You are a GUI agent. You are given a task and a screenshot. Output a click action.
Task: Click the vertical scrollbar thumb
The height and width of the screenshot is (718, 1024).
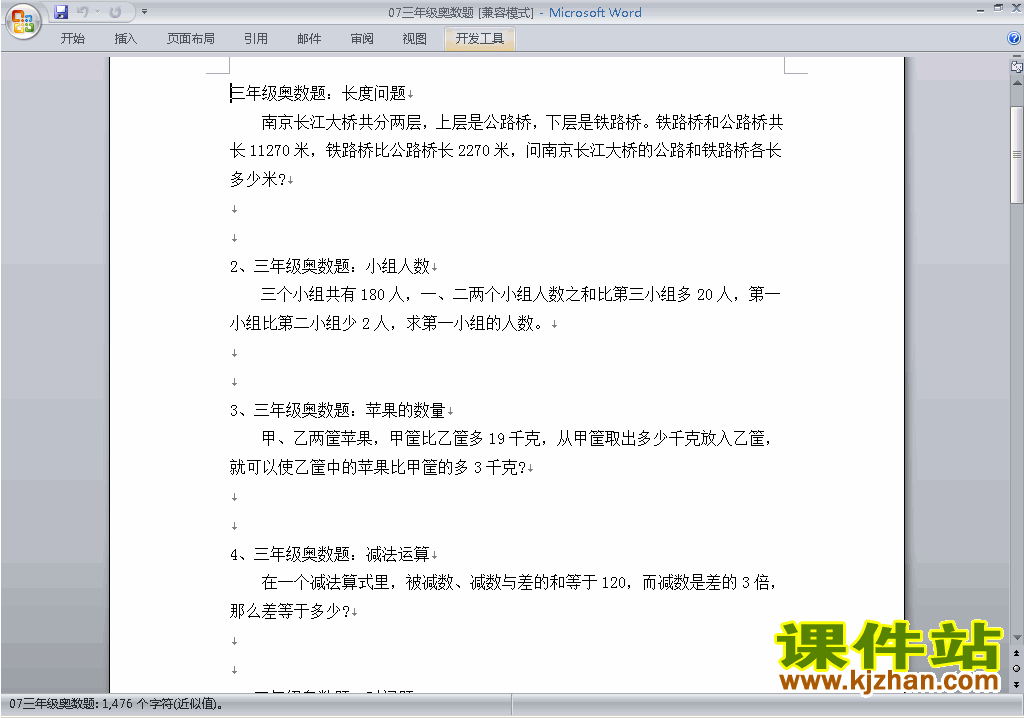(x=1017, y=154)
